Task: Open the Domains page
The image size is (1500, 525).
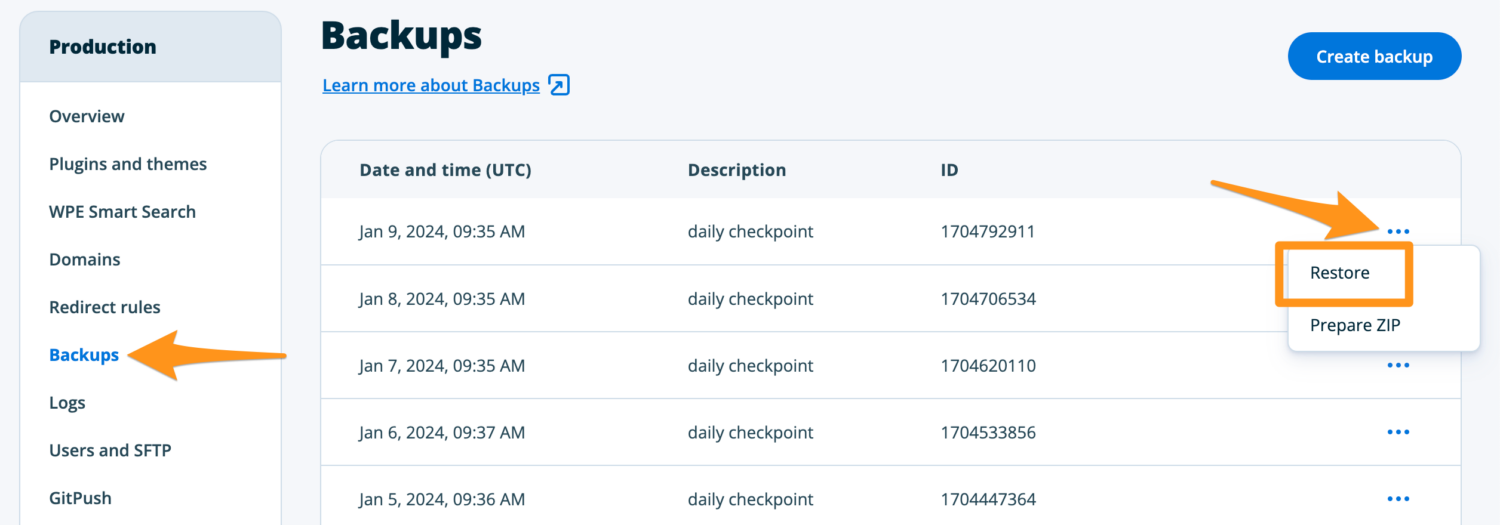Action: pos(85,260)
